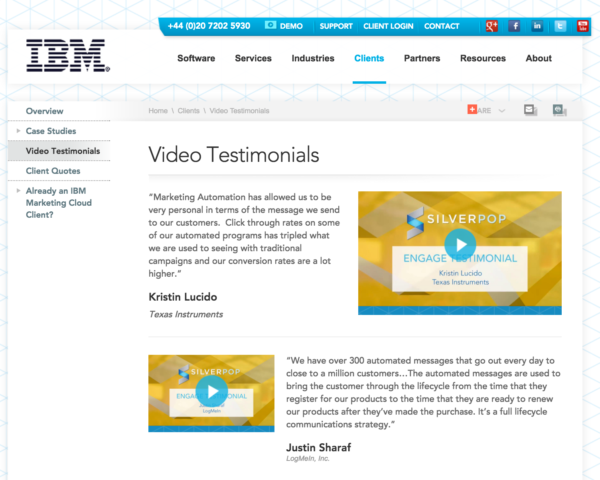Click the print page icon
Viewport: 600px width, 480px height.
[559, 110]
